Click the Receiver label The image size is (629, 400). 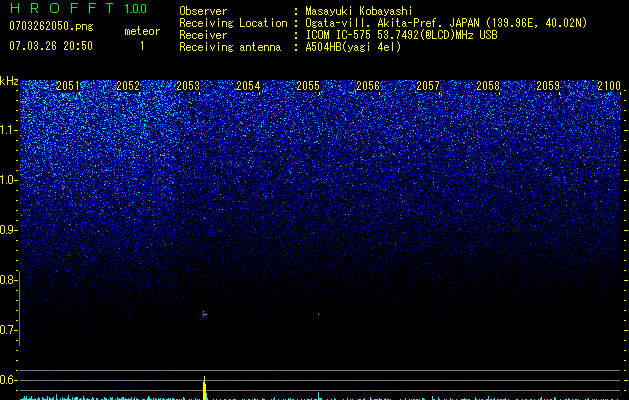click(203, 35)
